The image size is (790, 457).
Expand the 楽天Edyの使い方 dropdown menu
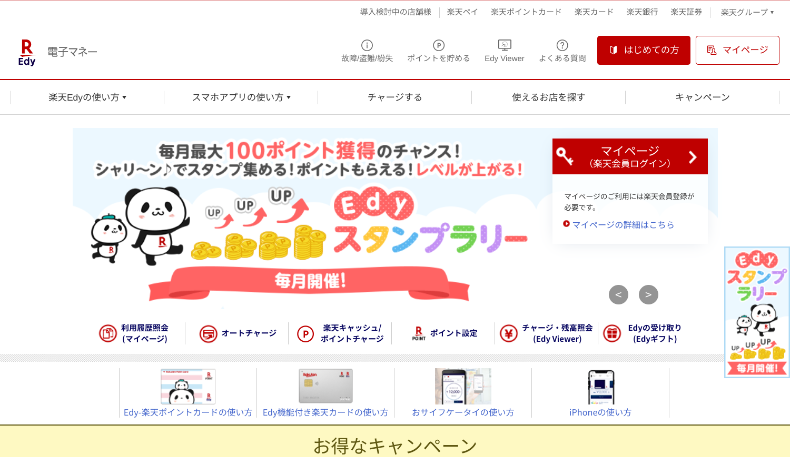point(87,97)
